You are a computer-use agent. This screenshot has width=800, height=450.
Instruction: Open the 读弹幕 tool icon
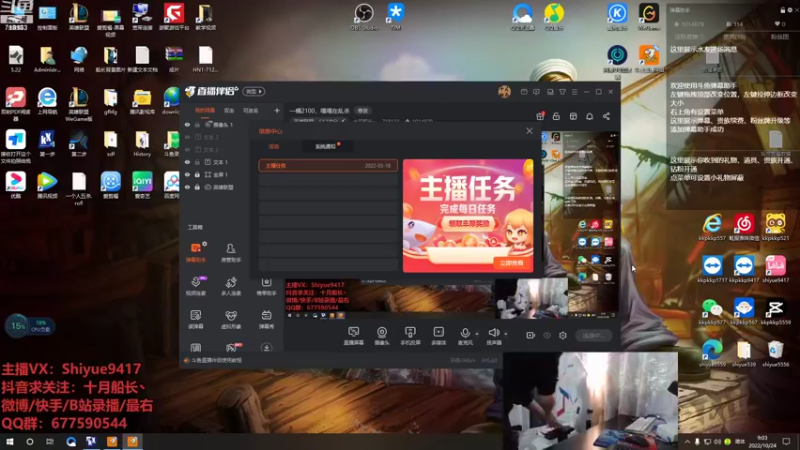tap(196, 319)
